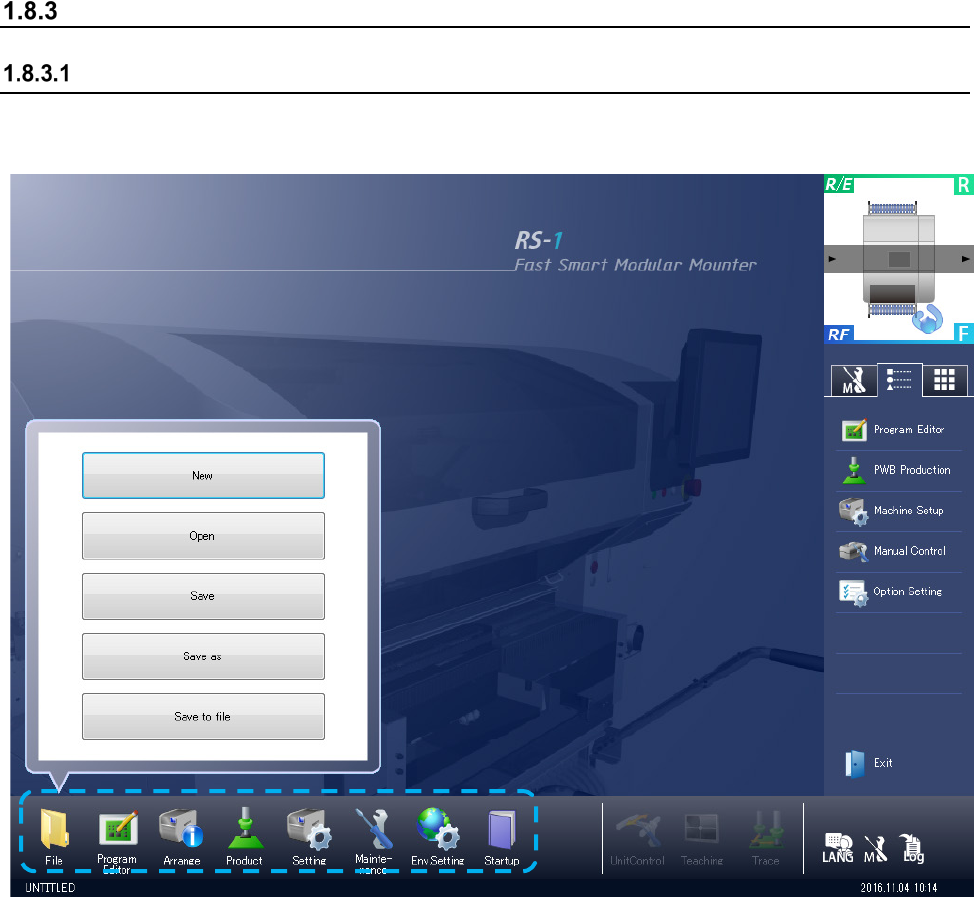Screen dimensions: 974x897
Task: Click the RF label on machine view
Action: coord(839,334)
